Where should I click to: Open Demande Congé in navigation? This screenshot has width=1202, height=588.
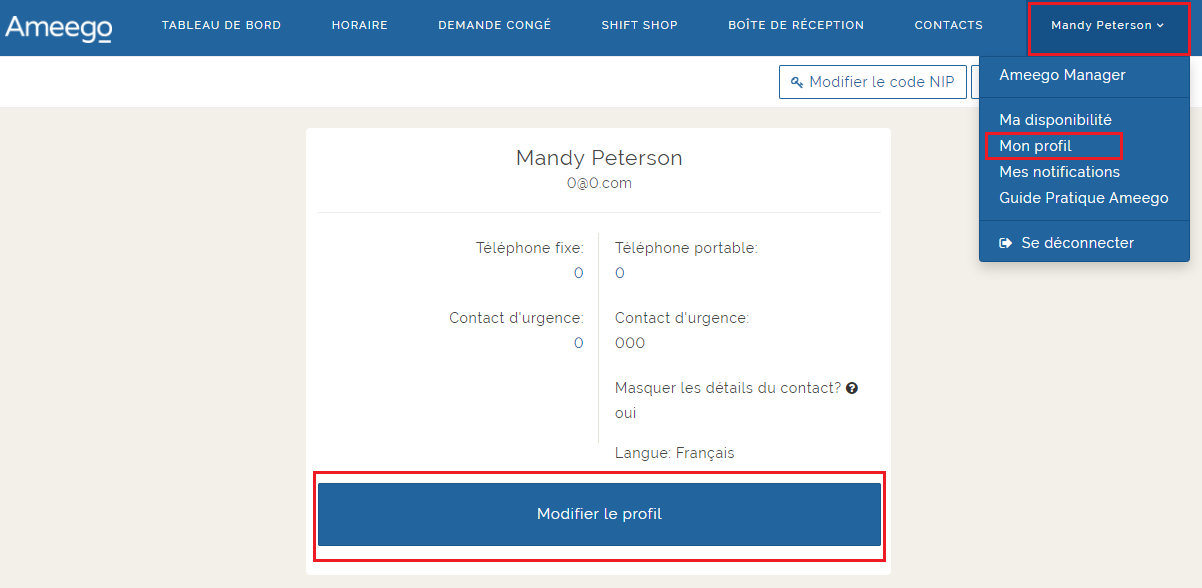point(494,26)
